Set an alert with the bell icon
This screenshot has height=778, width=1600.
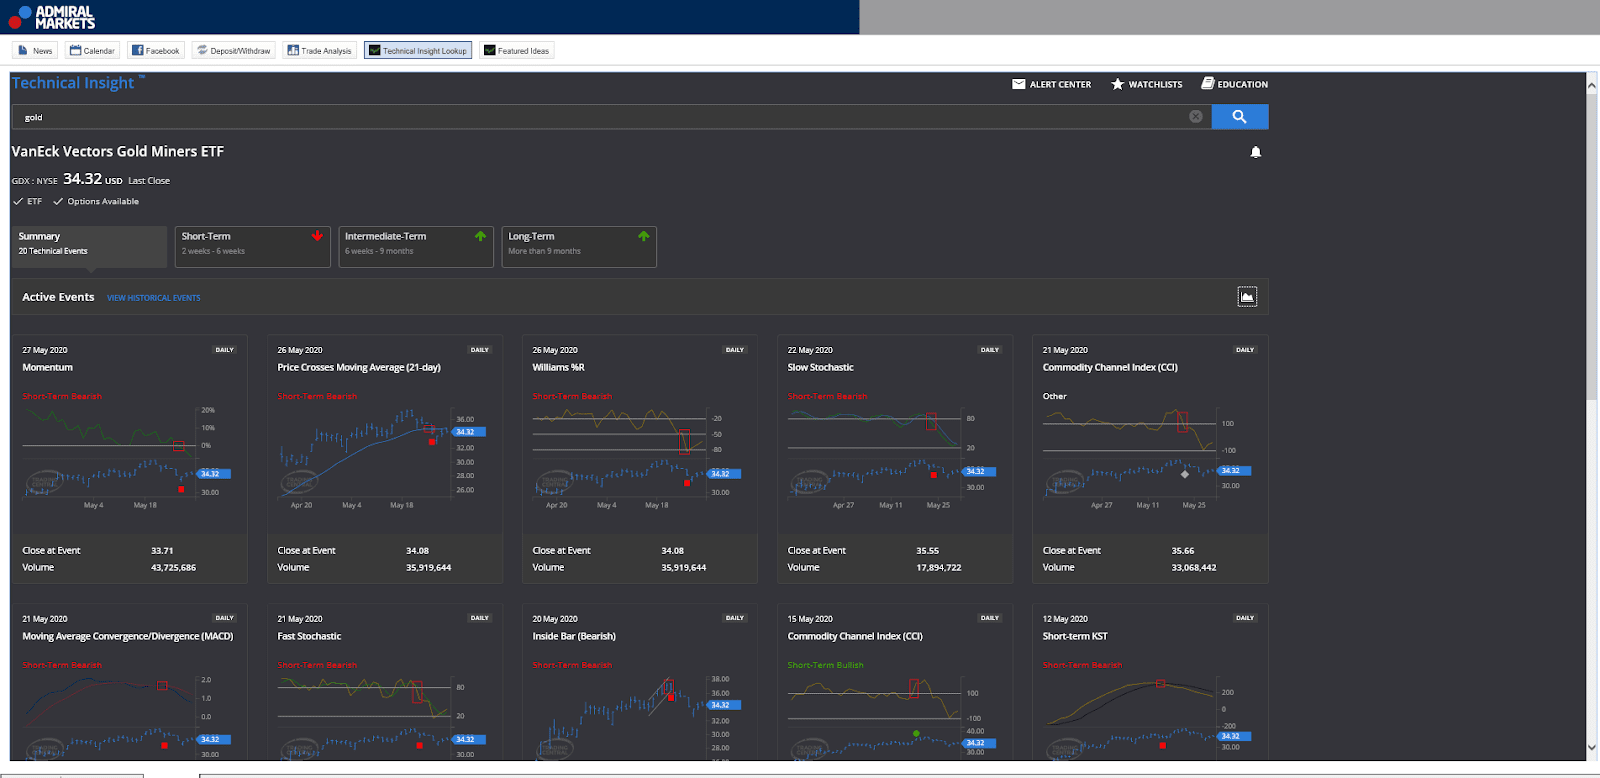point(1256,152)
